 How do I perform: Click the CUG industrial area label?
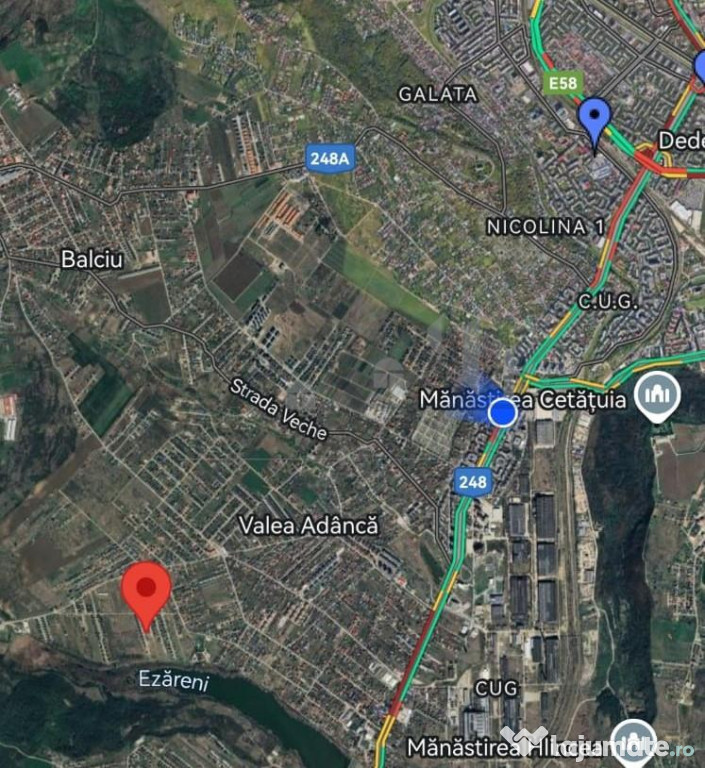click(496, 689)
